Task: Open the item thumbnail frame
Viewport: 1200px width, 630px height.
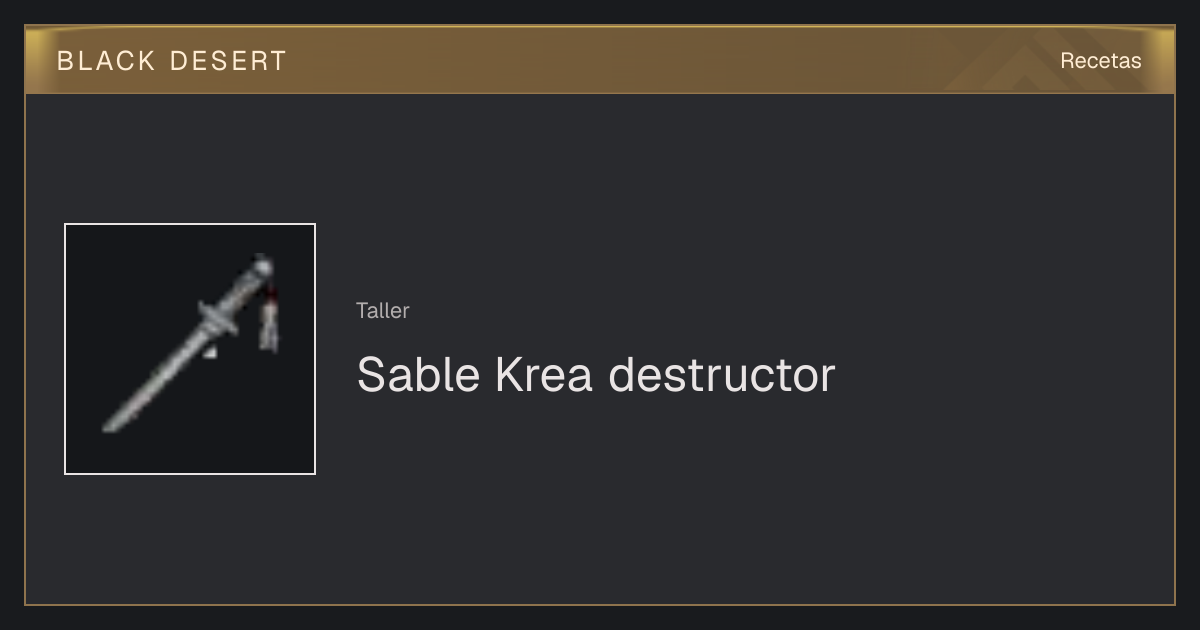Action: [190, 349]
